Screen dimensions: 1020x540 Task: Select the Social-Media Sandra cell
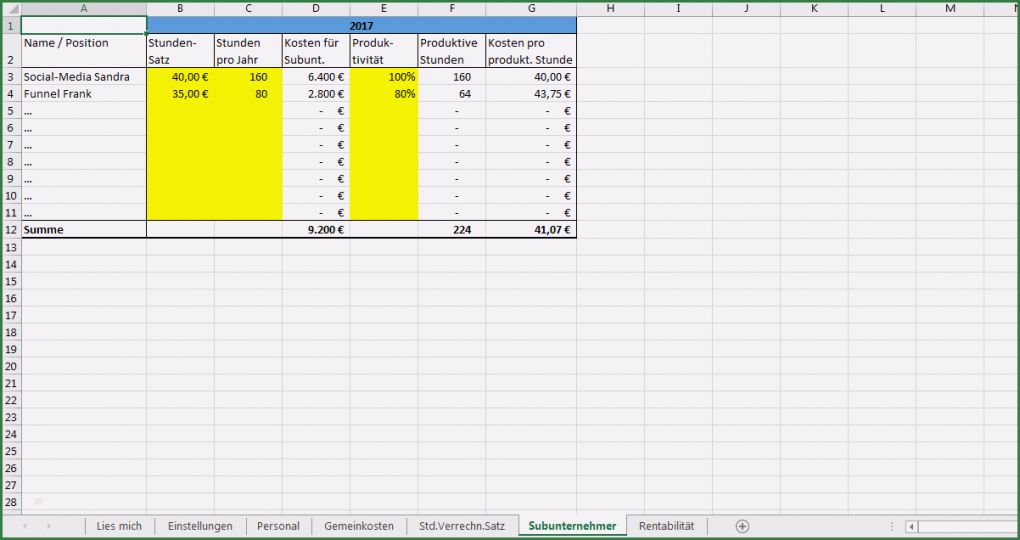coord(83,77)
